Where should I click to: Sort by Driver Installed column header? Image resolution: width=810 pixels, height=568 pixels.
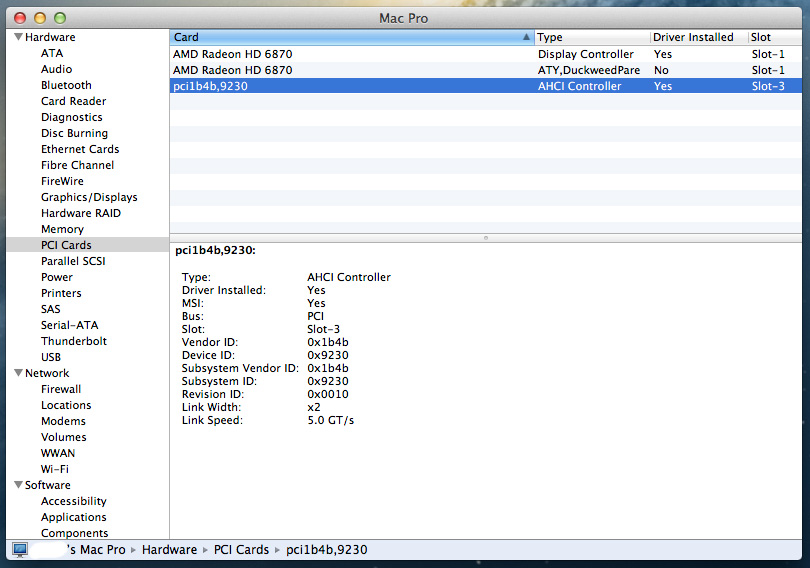(698, 37)
